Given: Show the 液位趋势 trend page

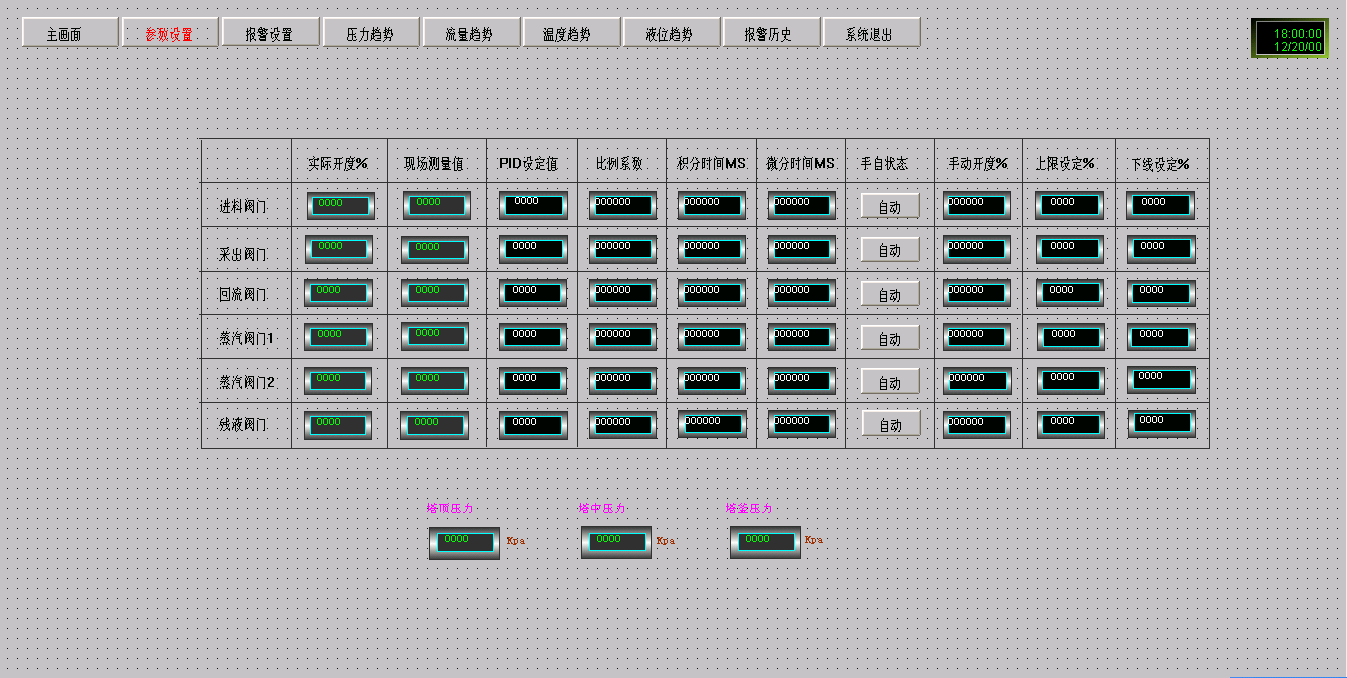Looking at the screenshot, I should pyautogui.click(x=670, y=33).
